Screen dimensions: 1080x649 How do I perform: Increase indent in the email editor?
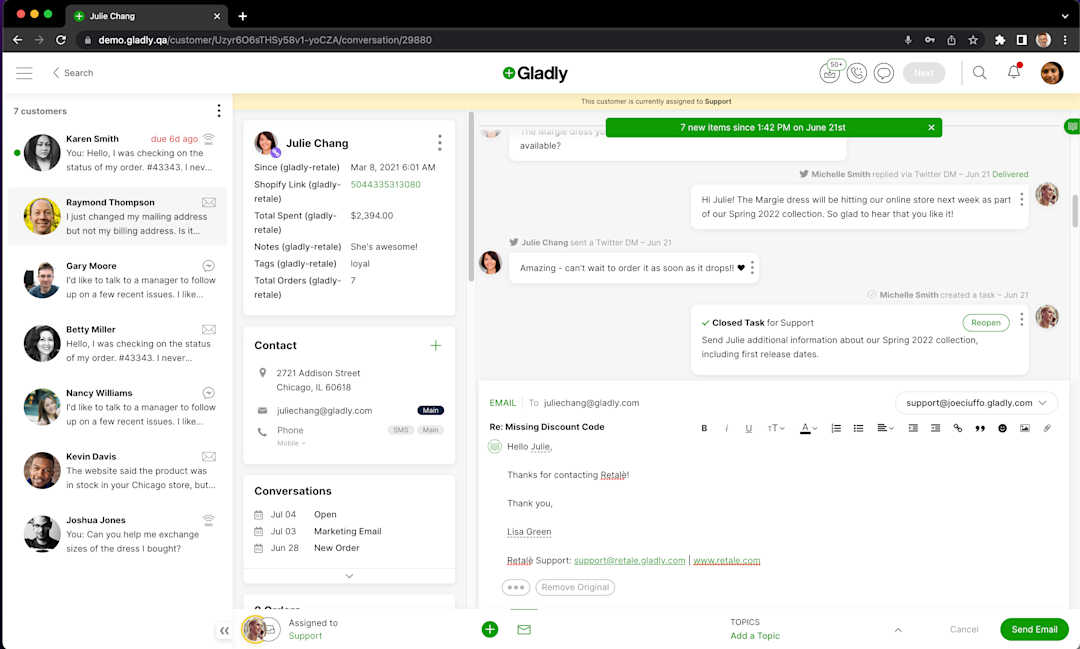(x=935, y=429)
